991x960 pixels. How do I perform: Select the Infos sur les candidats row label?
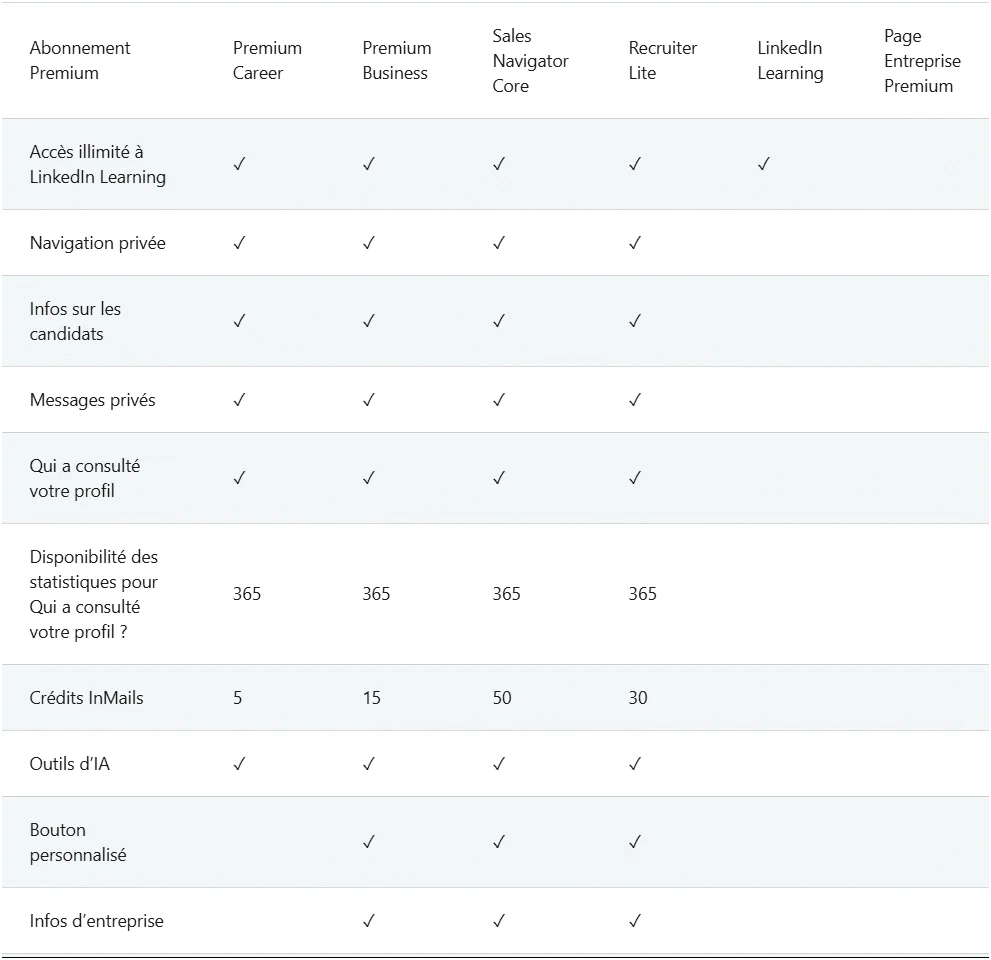point(75,321)
